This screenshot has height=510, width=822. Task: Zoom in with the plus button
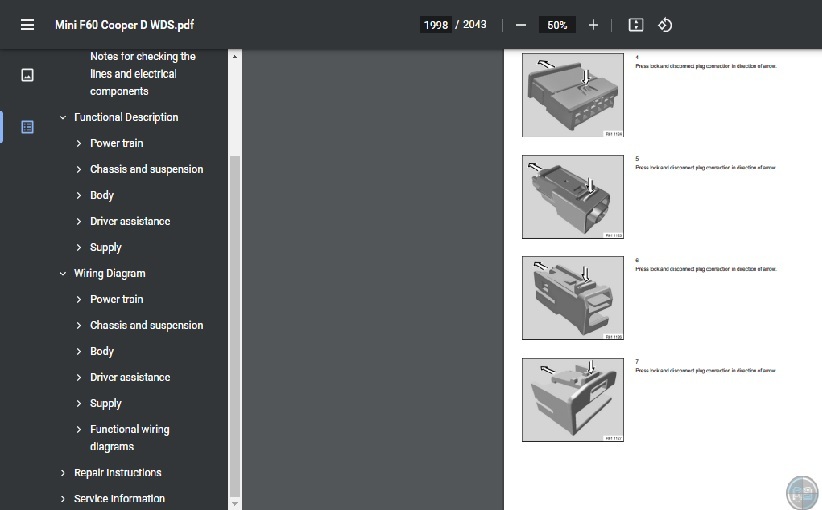[593, 25]
